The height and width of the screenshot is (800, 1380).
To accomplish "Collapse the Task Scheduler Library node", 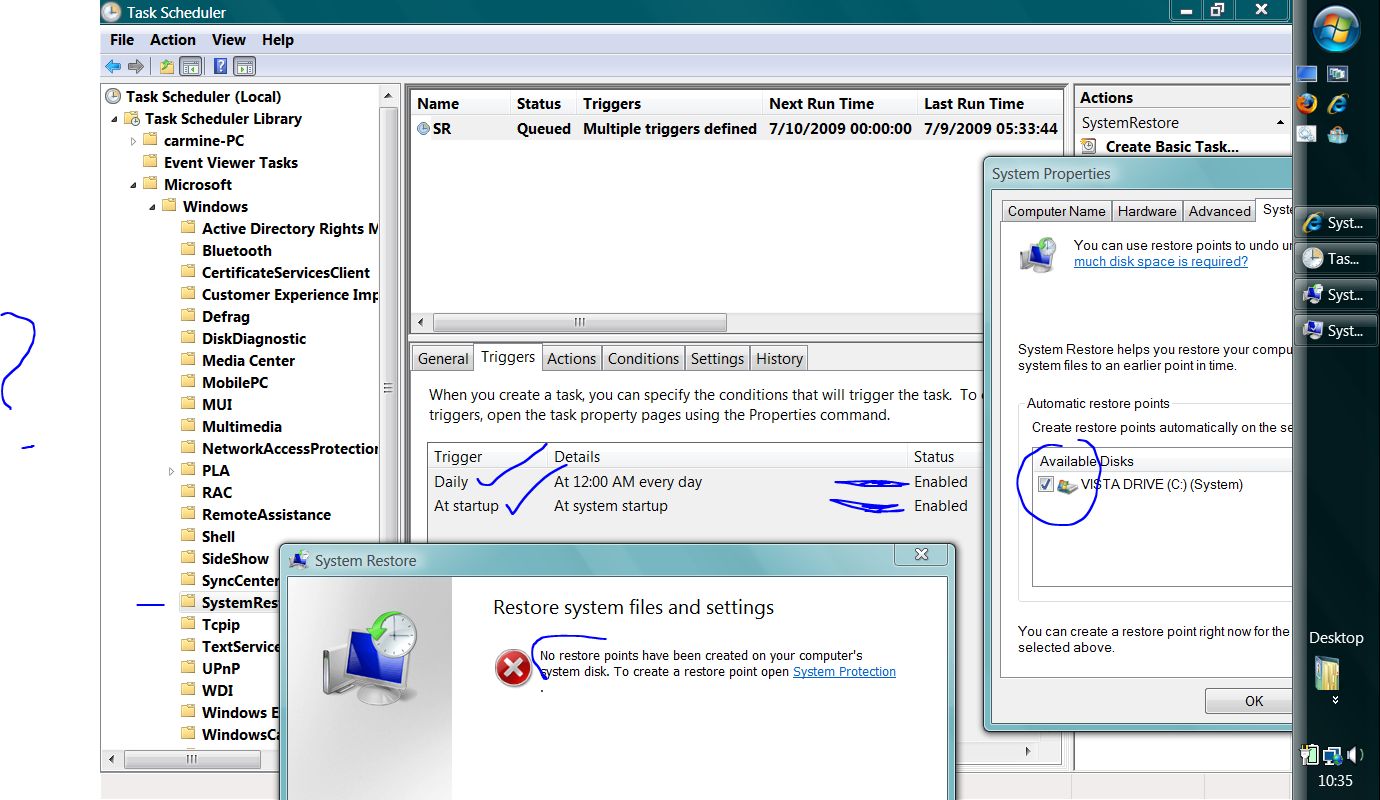I will tap(115, 119).
